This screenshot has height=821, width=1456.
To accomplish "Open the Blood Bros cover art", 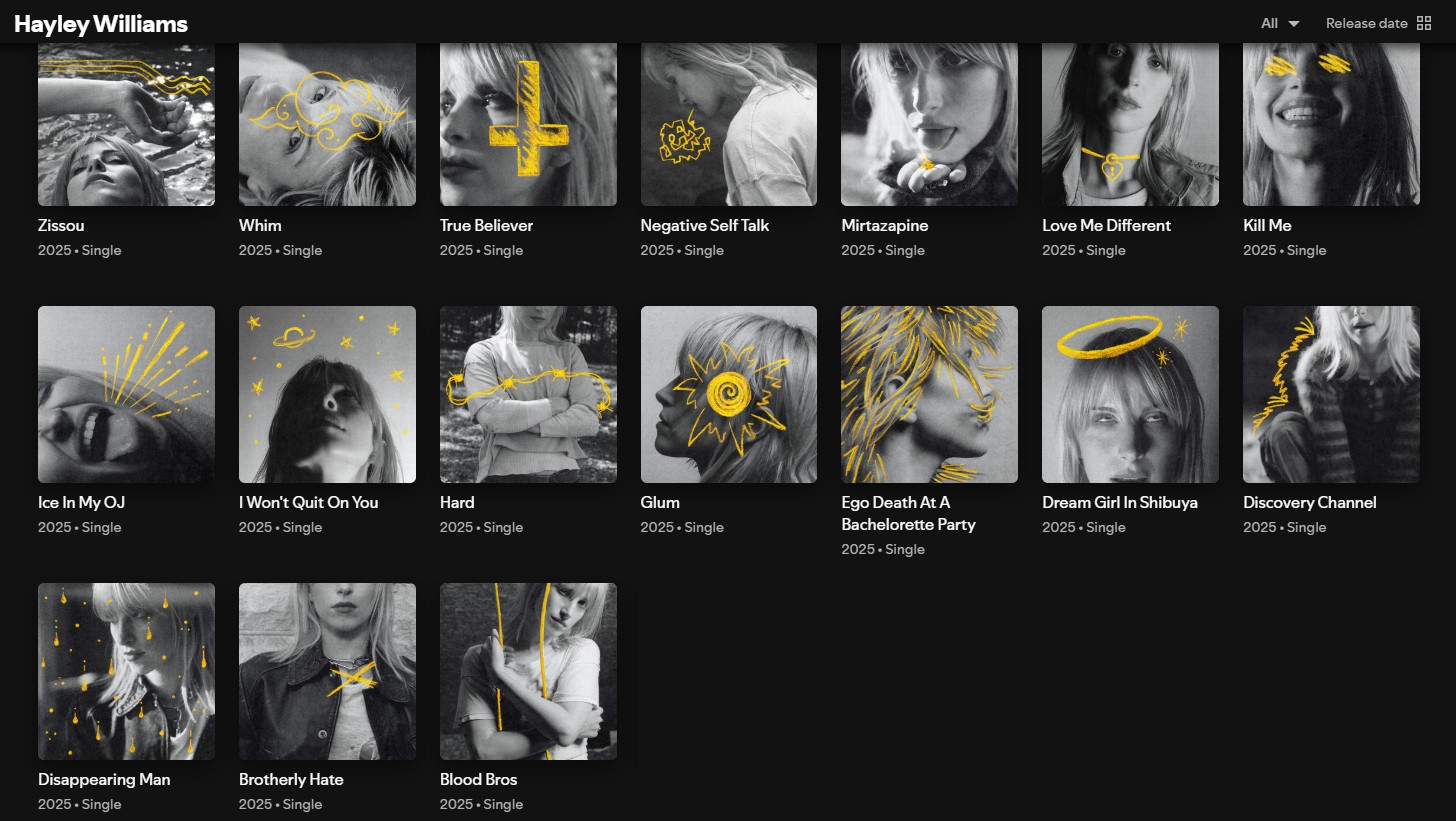I will tap(528, 671).
